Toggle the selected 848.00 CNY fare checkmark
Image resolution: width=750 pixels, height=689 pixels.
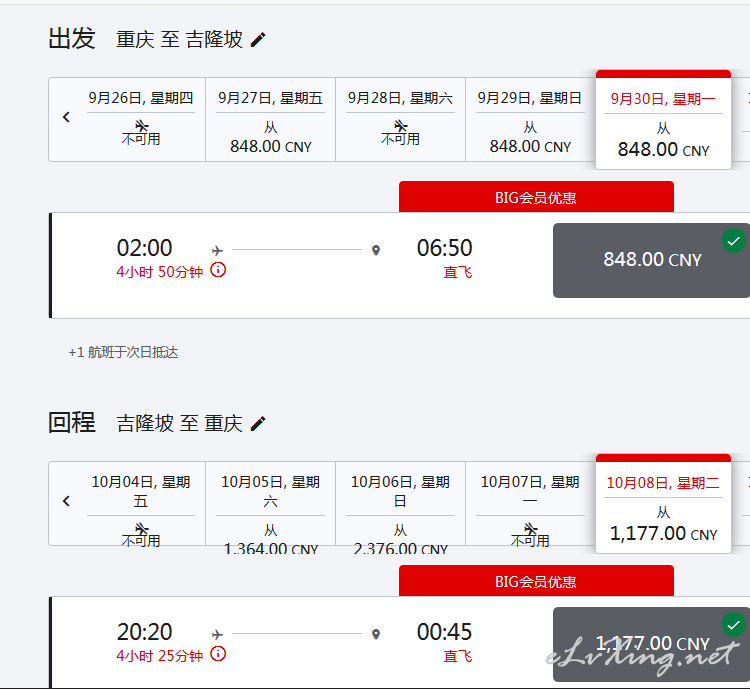coord(734,241)
